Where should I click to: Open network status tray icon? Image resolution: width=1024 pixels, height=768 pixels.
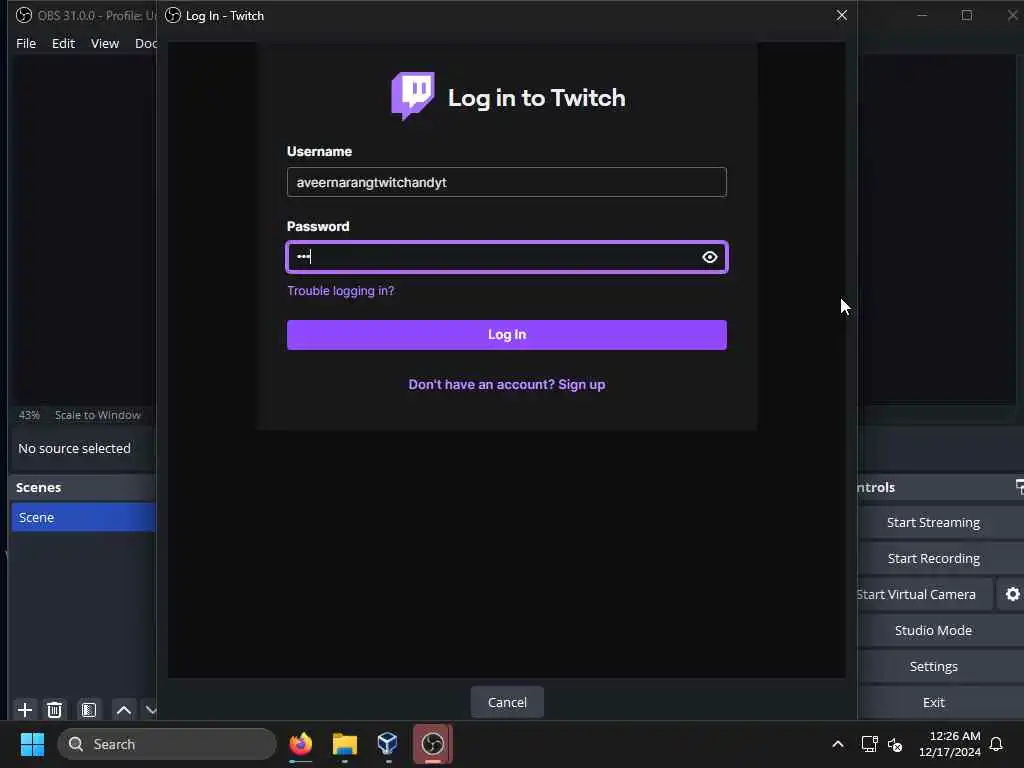point(869,744)
